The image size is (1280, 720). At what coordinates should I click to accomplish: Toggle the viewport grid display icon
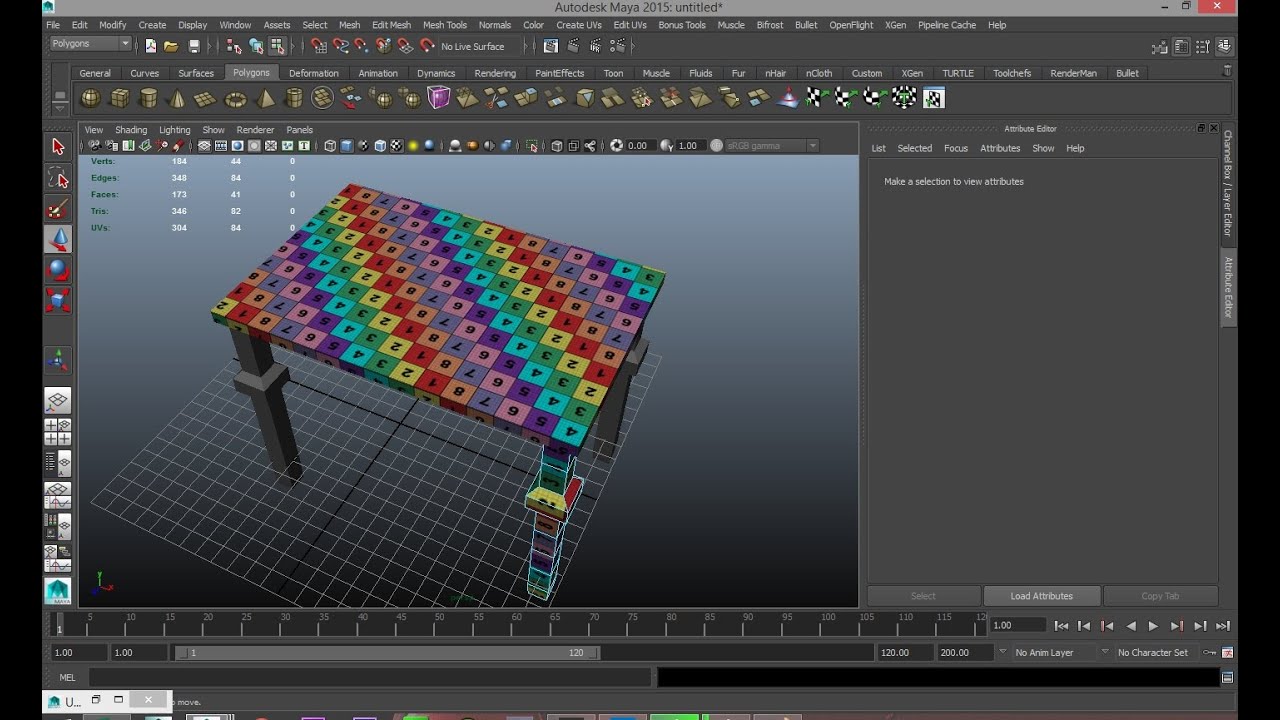pos(204,146)
